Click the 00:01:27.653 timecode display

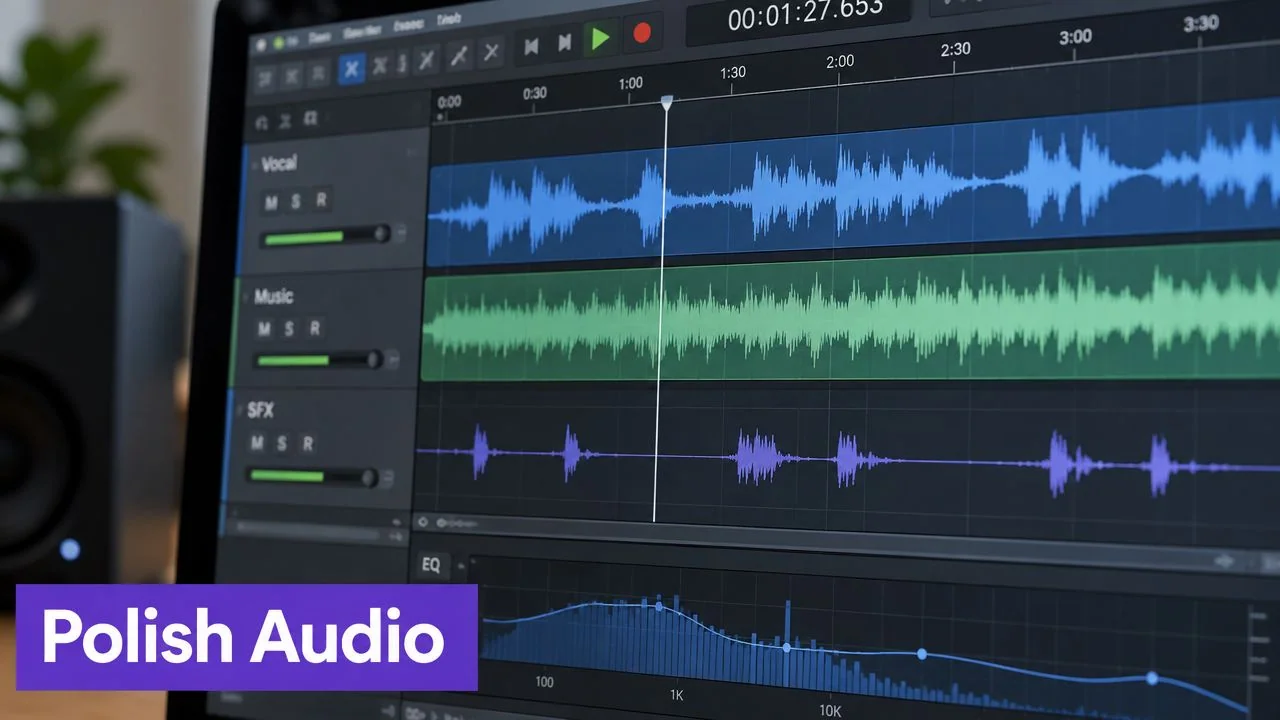[x=797, y=17]
